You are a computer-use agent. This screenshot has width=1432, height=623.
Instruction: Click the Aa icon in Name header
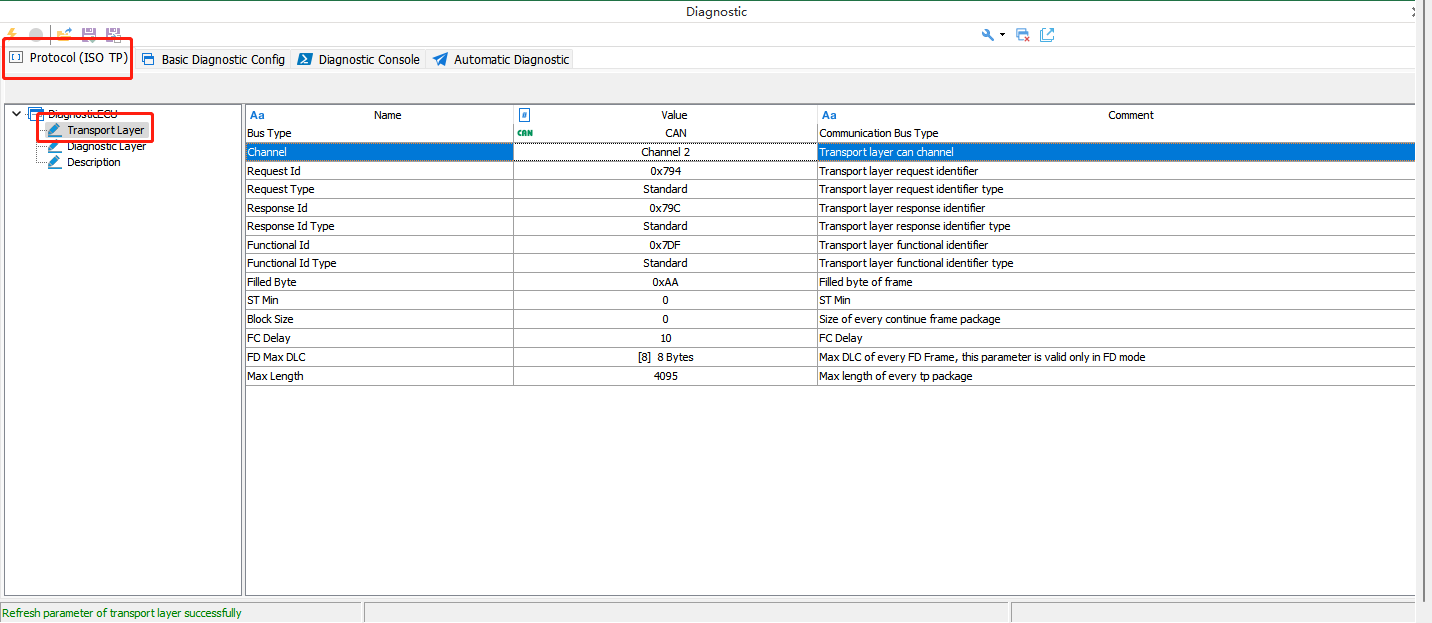[257, 115]
